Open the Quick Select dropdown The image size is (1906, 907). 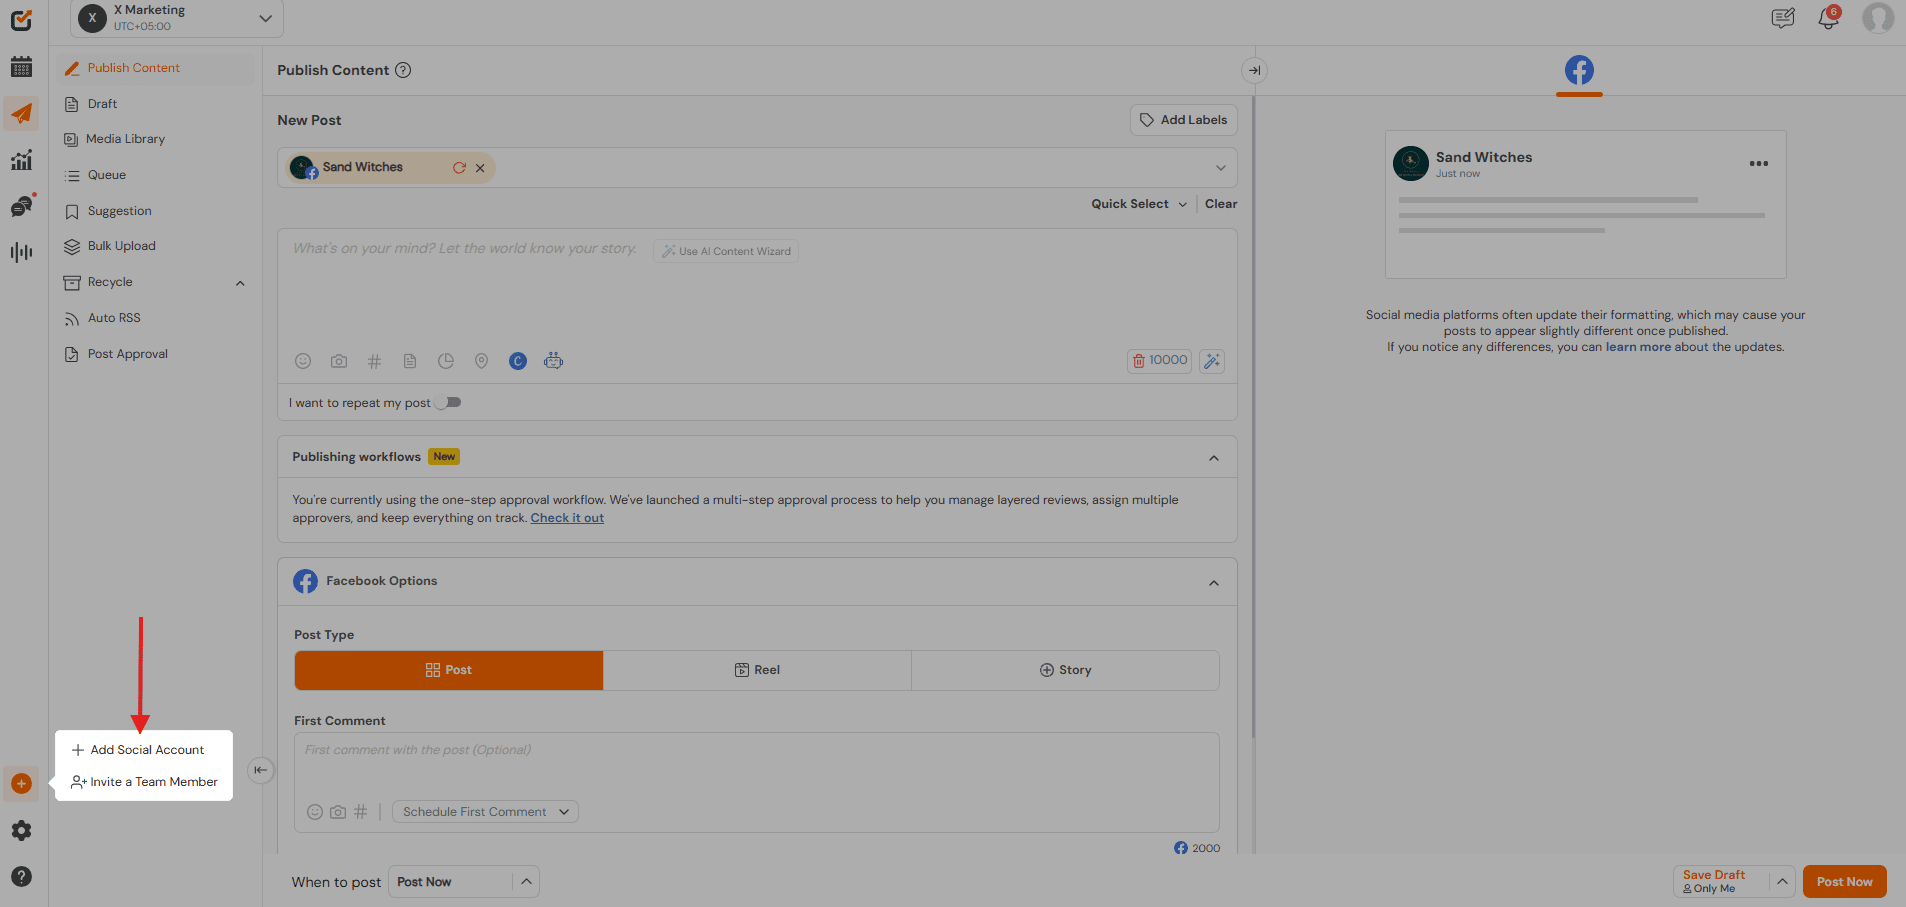[x=1137, y=203]
